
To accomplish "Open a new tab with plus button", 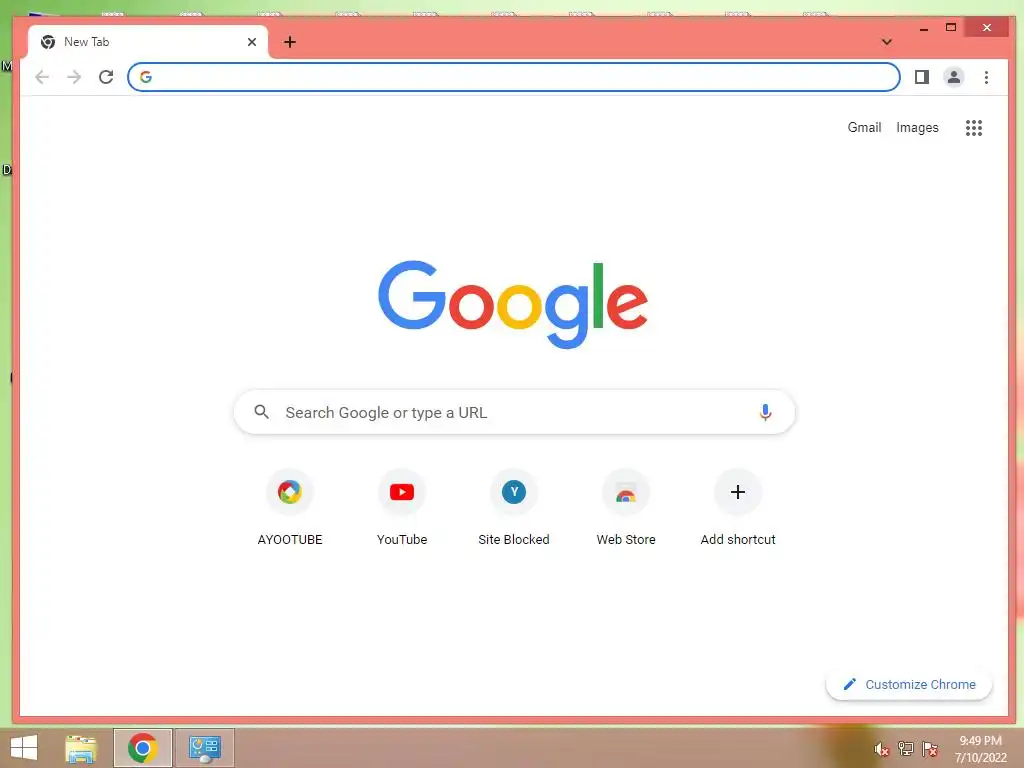I will [290, 42].
